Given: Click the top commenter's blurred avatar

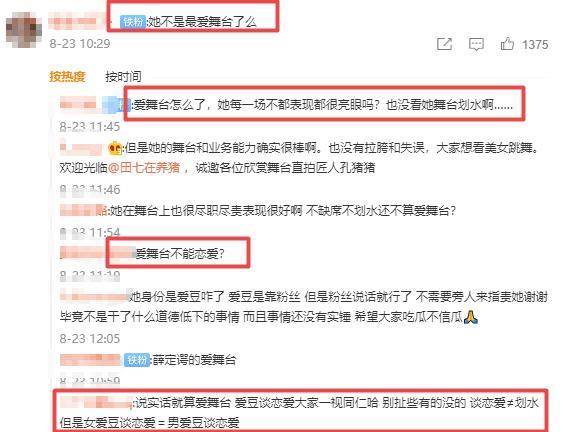Looking at the screenshot, I should [24, 30].
